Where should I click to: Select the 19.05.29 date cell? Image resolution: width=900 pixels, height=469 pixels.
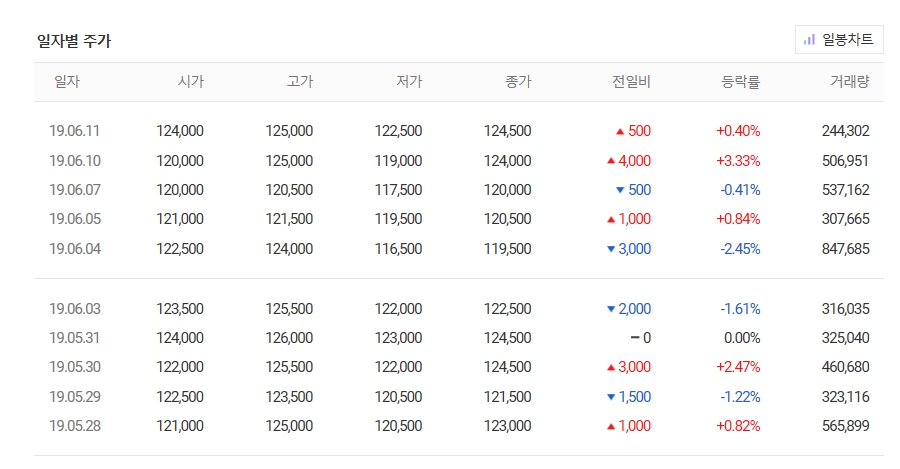[75, 397]
